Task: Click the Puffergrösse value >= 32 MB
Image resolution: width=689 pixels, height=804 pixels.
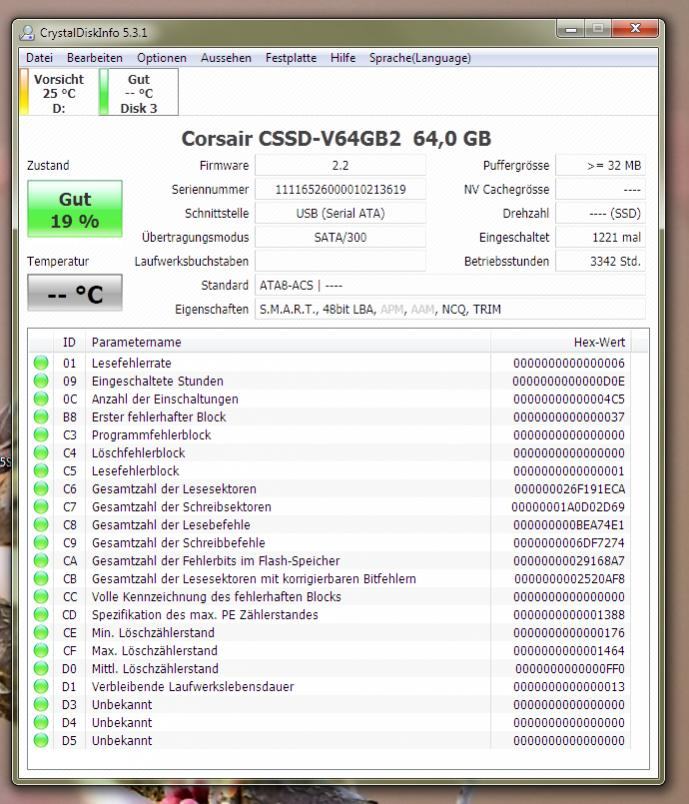Action: (600, 166)
